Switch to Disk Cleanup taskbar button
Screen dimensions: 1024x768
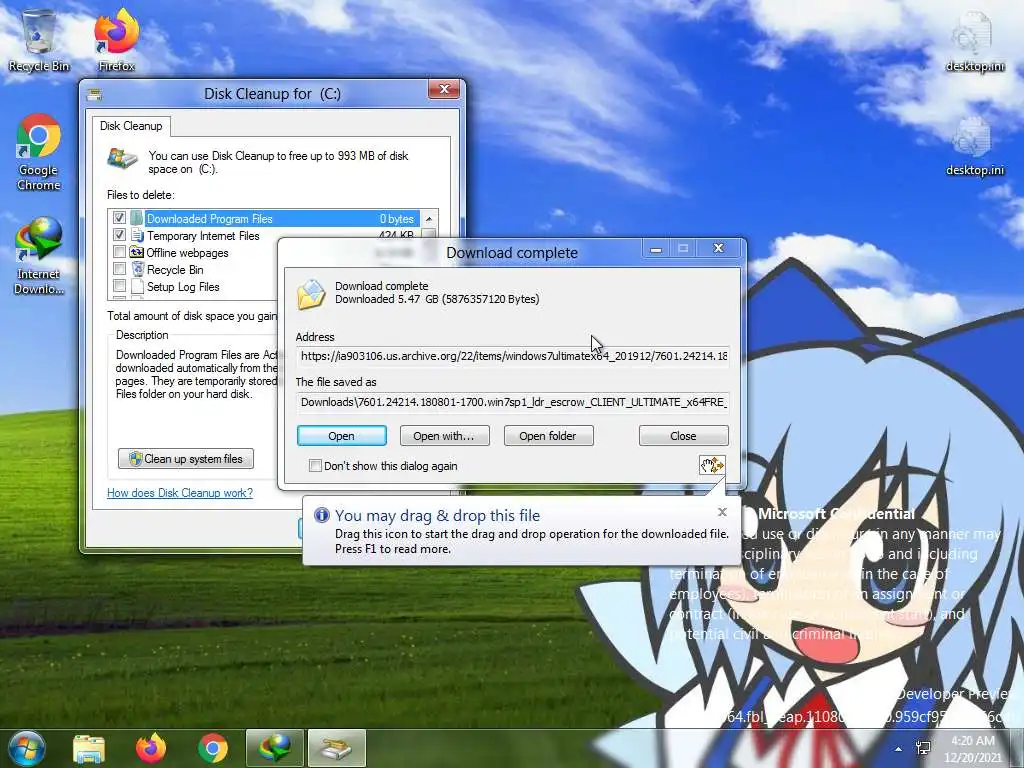336,748
